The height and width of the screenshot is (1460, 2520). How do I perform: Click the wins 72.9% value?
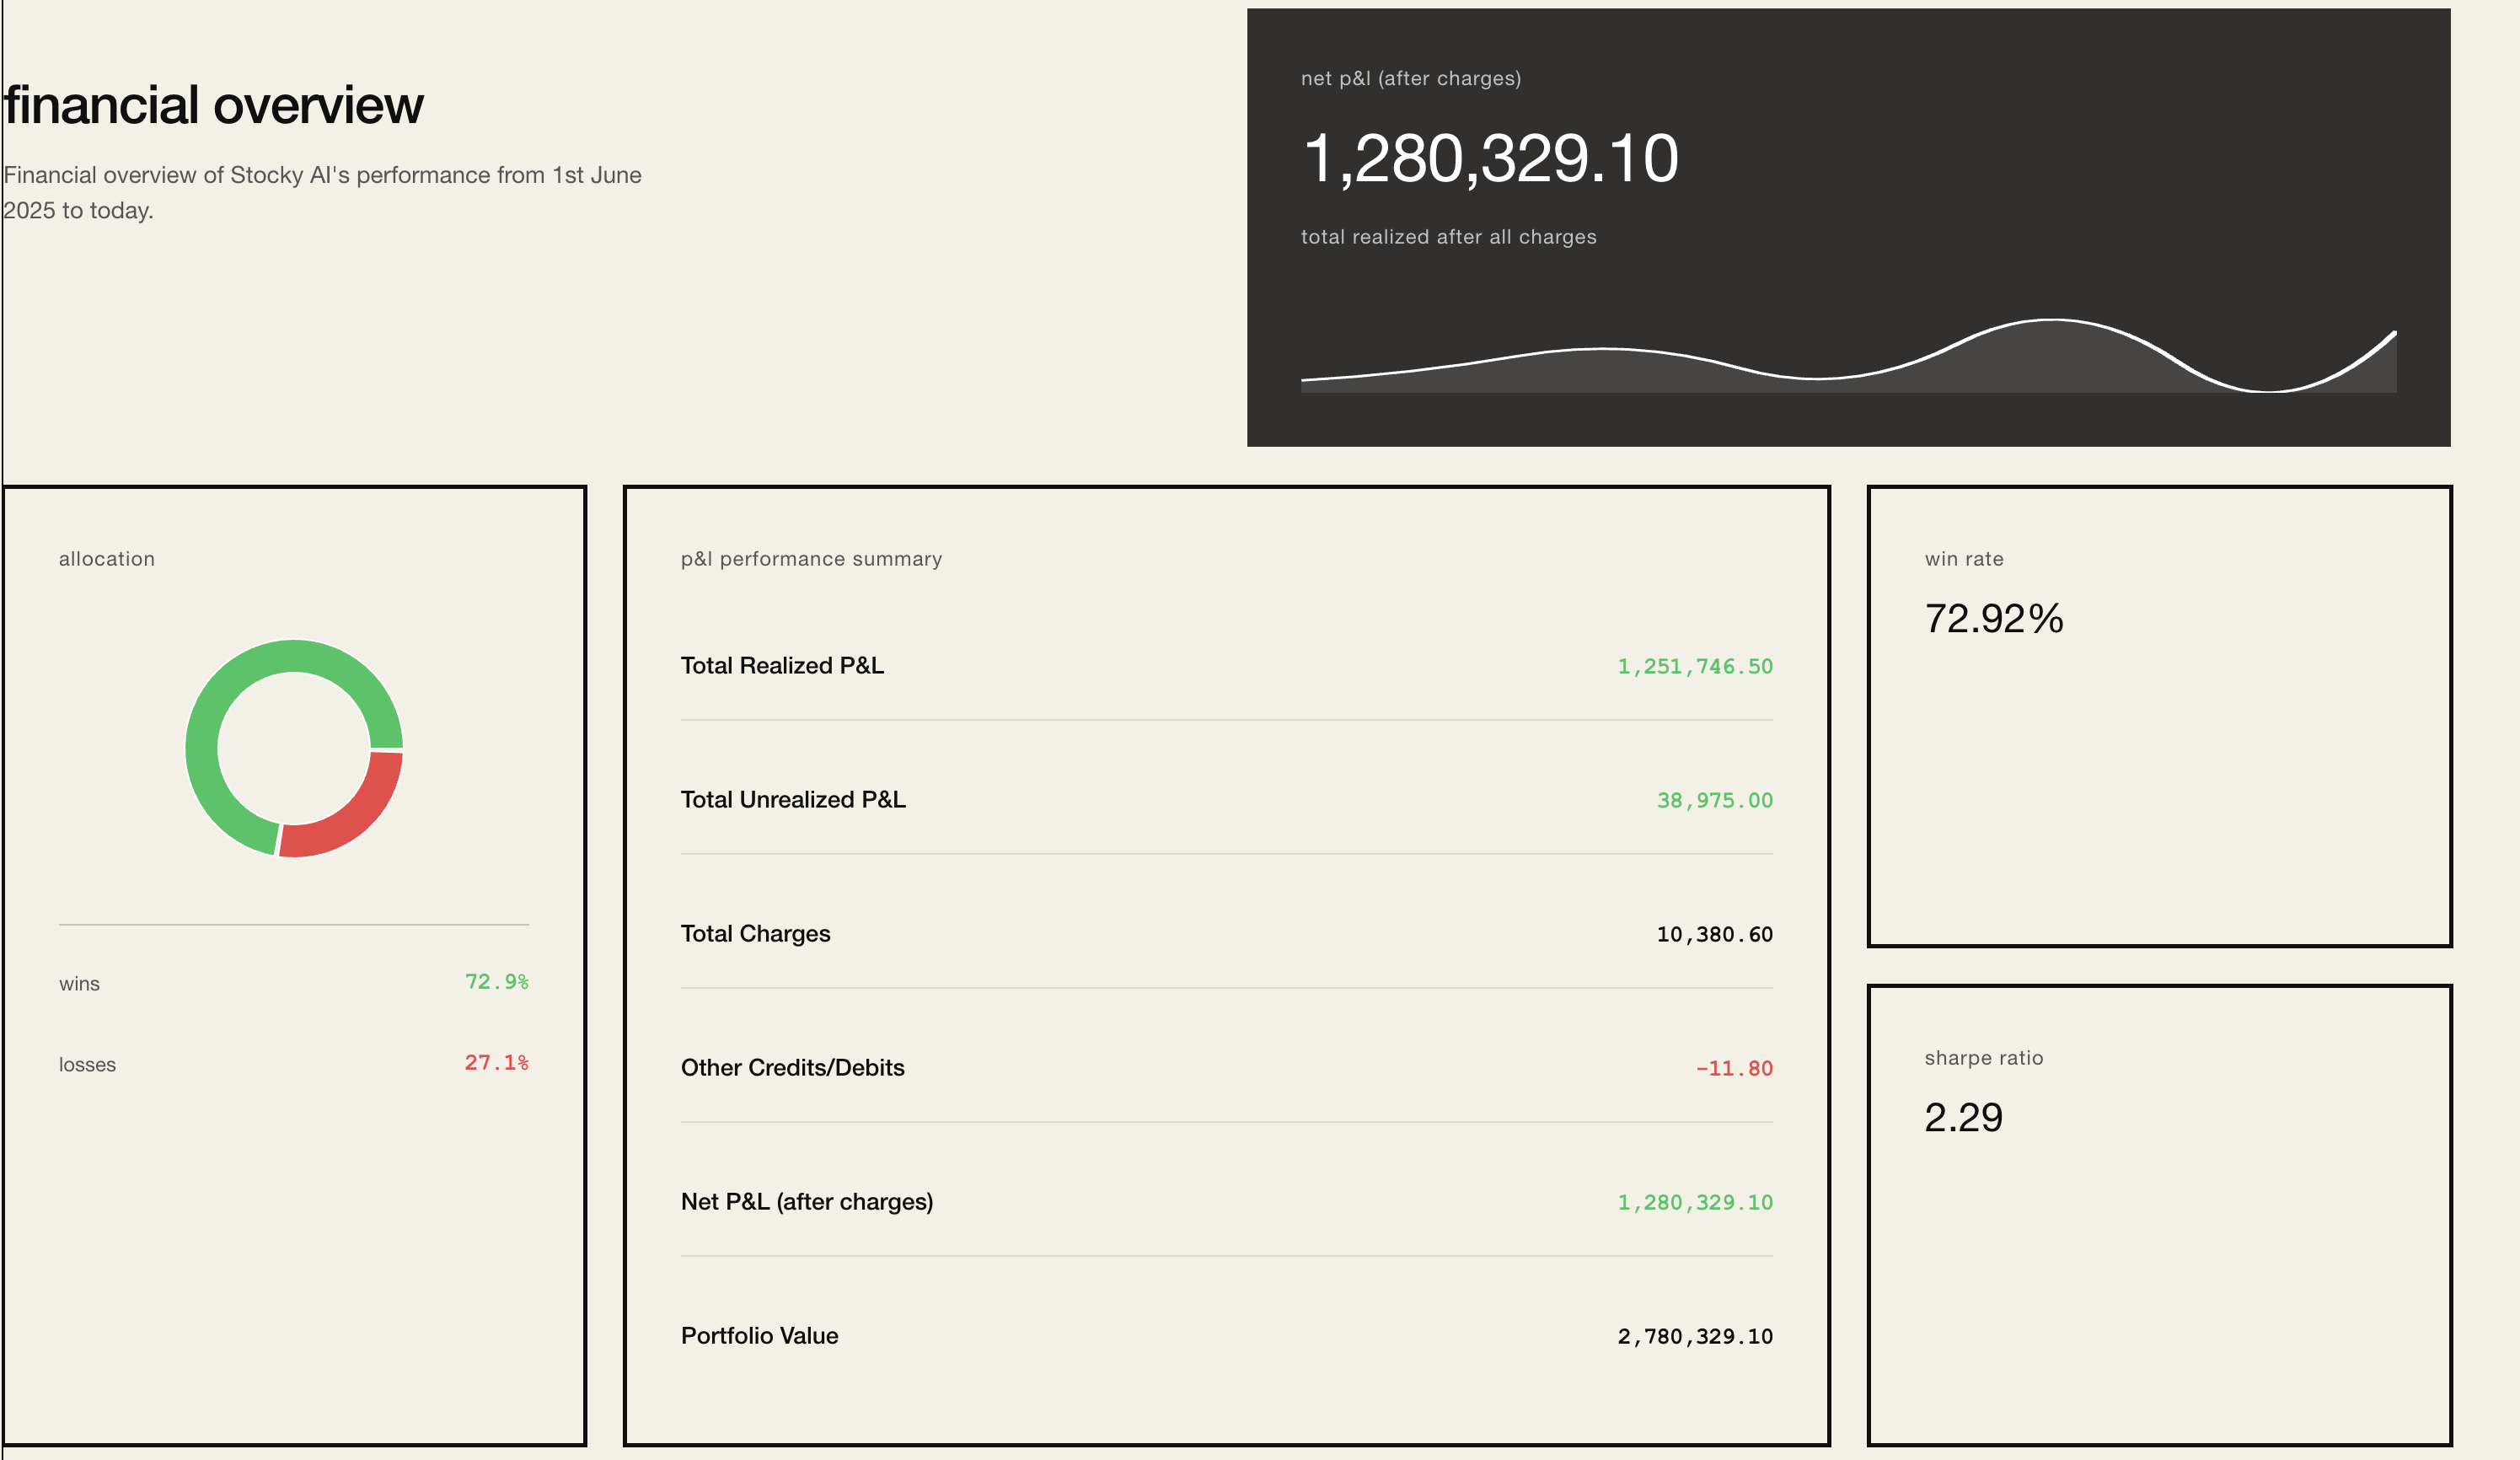497,983
